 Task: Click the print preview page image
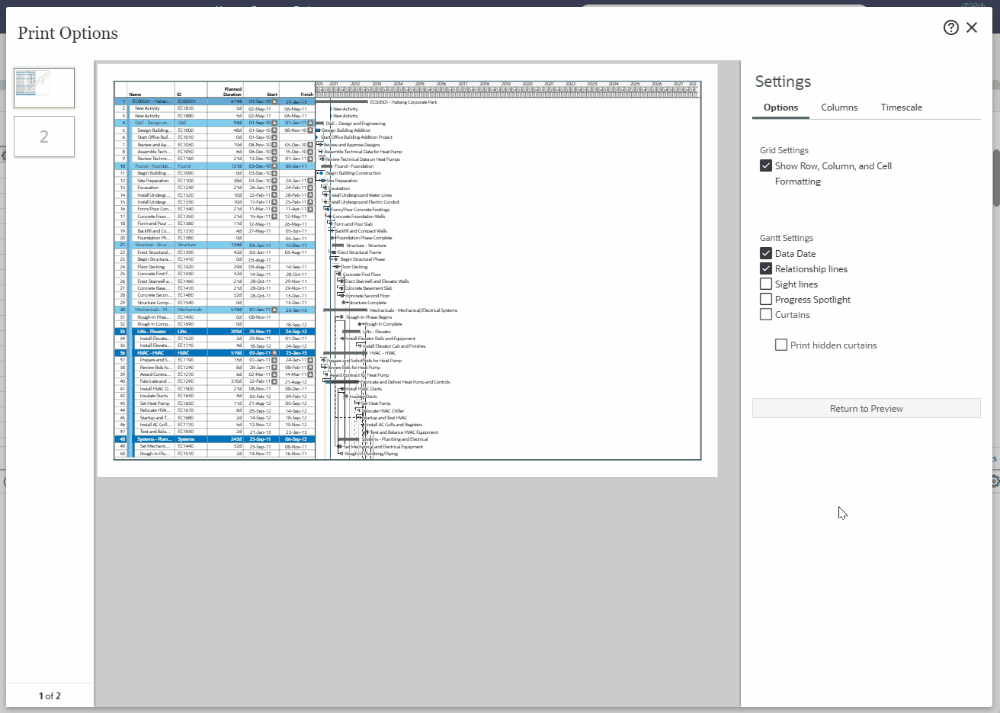click(407, 270)
